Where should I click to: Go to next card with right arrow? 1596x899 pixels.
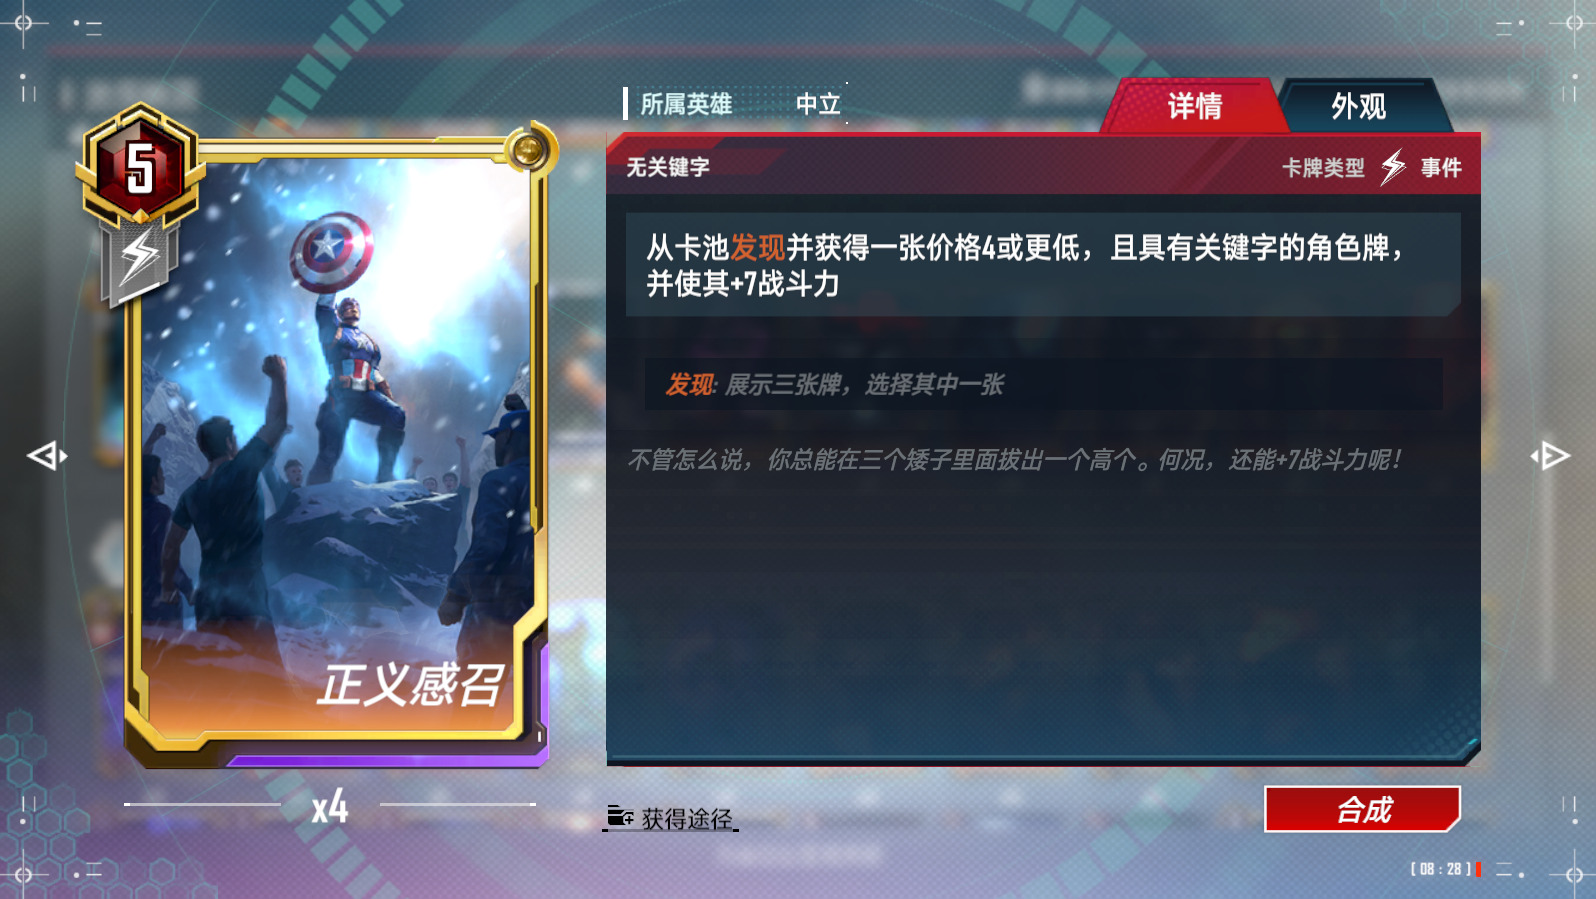coord(1550,456)
